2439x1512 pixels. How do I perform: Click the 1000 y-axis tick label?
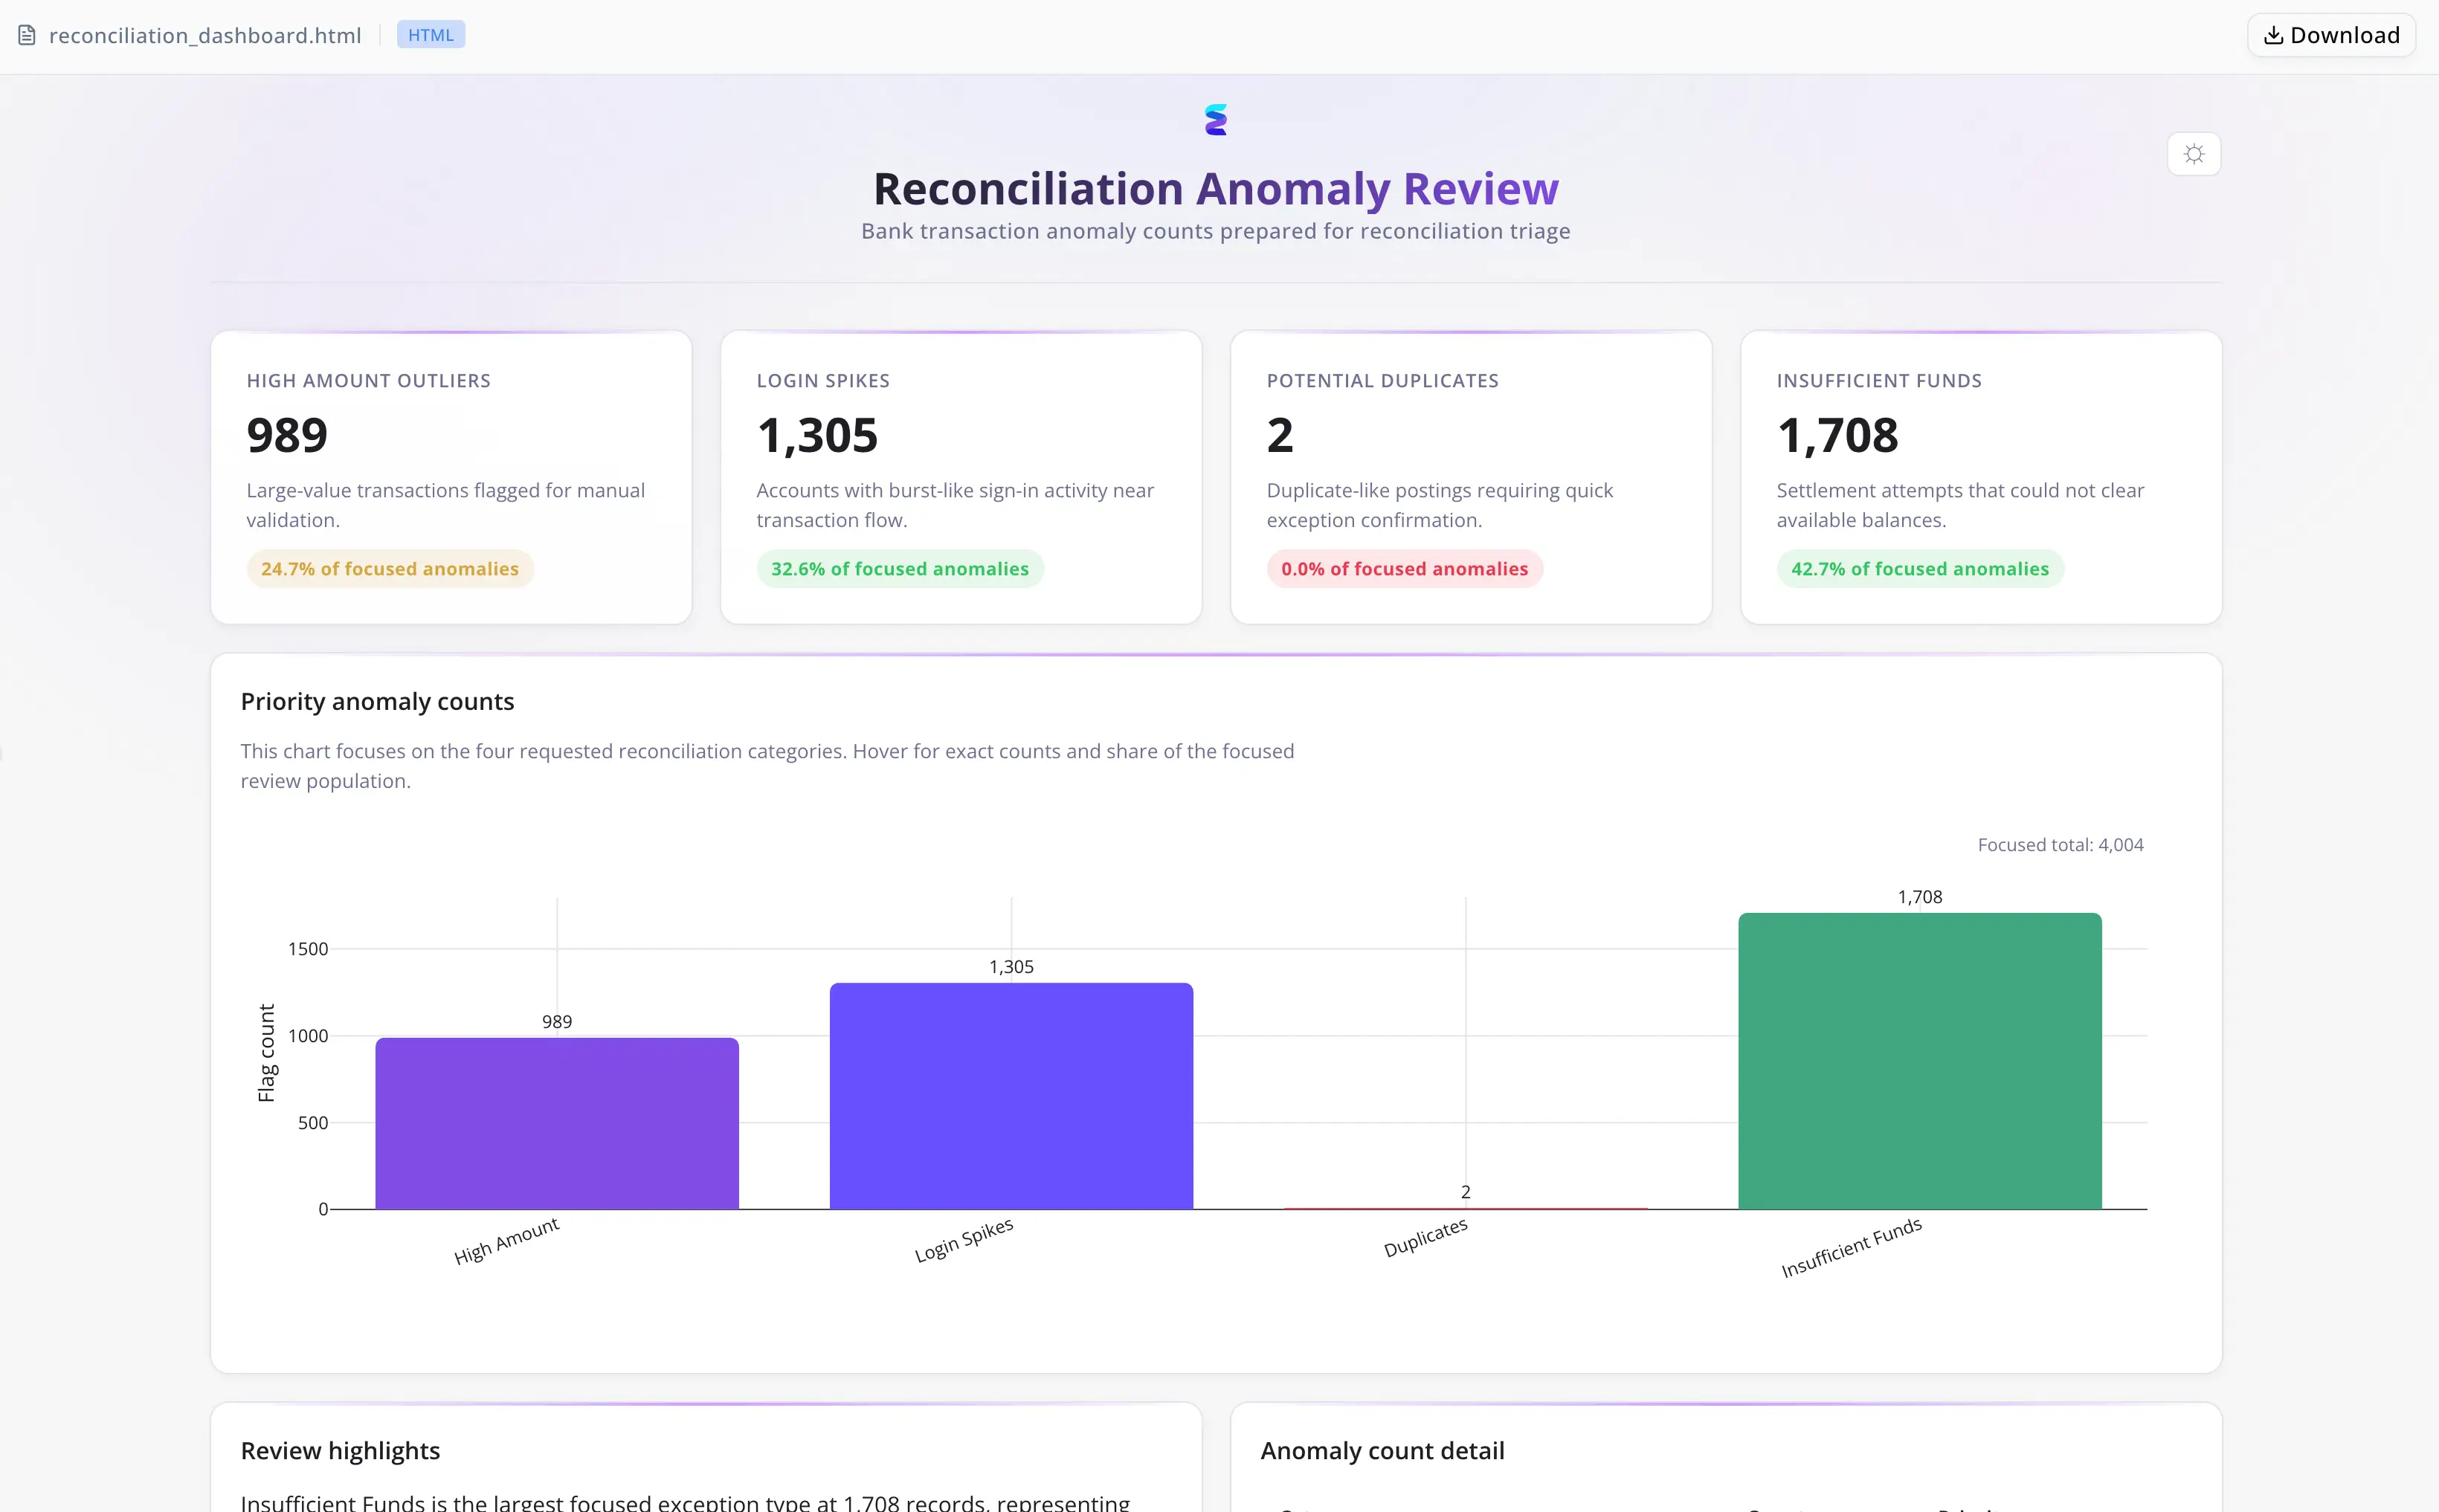click(x=308, y=1036)
